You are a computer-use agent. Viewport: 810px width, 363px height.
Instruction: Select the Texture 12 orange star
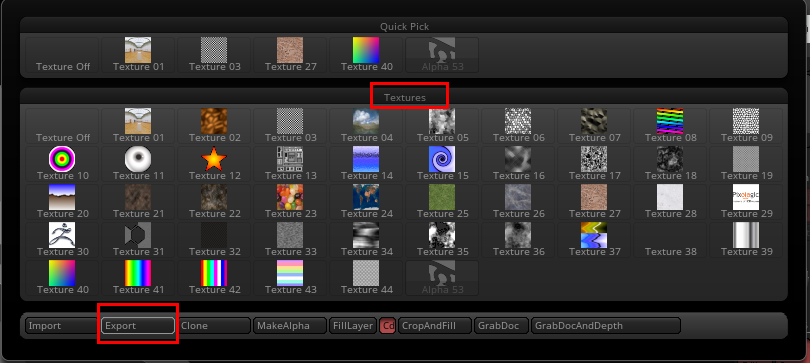pyautogui.click(x=214, y=164)
